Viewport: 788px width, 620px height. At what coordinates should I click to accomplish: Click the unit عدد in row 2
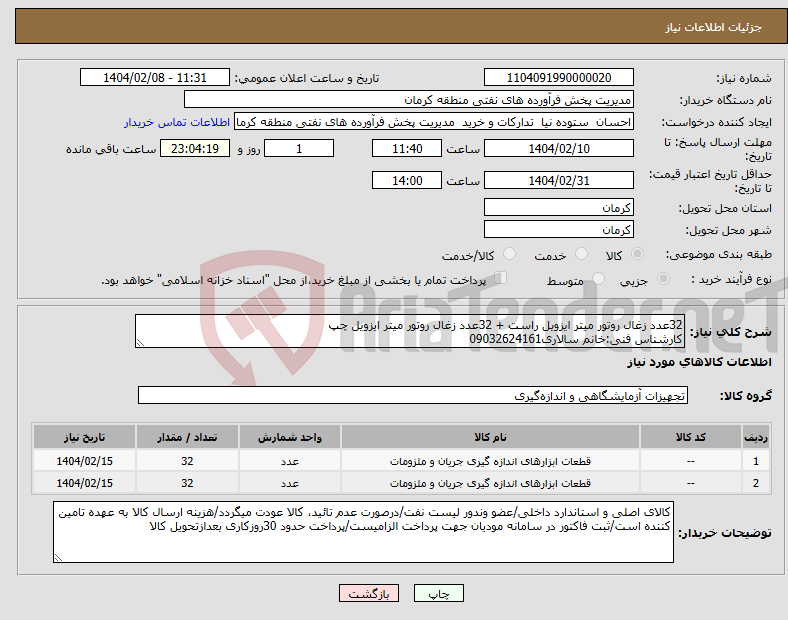point(290,483)
